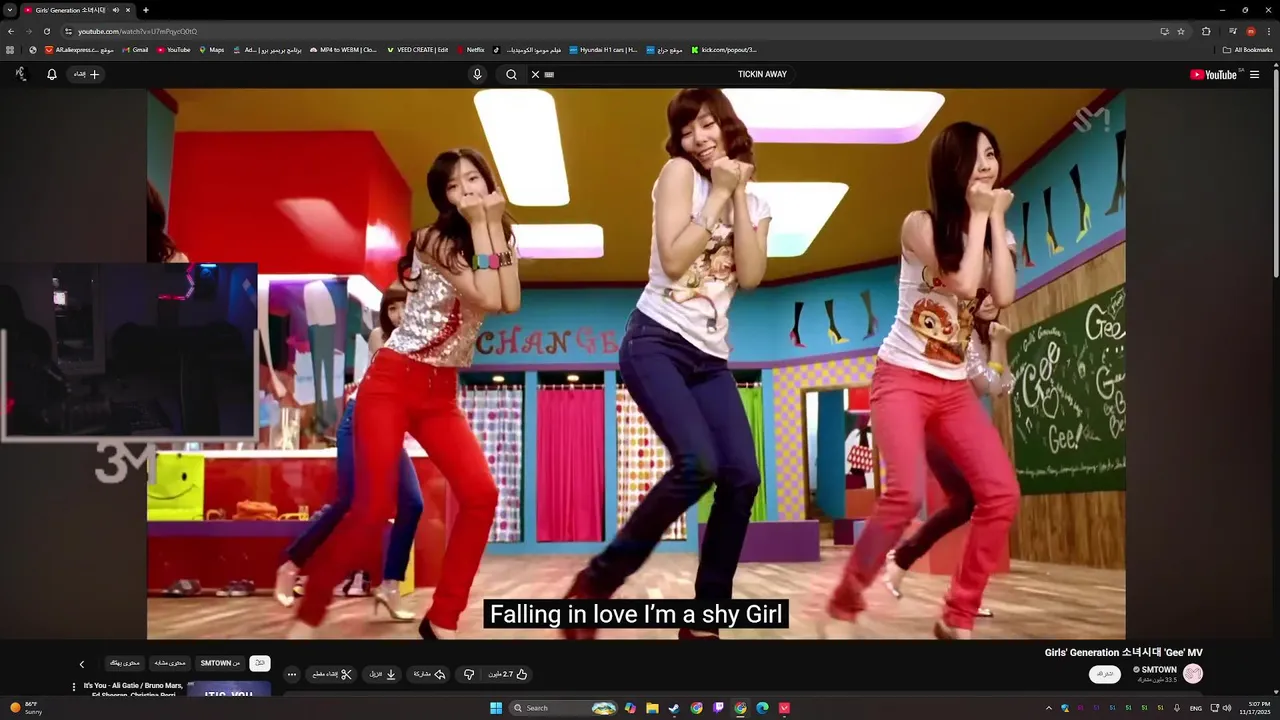Select the 'For you' filter chip beside the arrow
Screen dimensions: 1280x720
click(125, 663)
